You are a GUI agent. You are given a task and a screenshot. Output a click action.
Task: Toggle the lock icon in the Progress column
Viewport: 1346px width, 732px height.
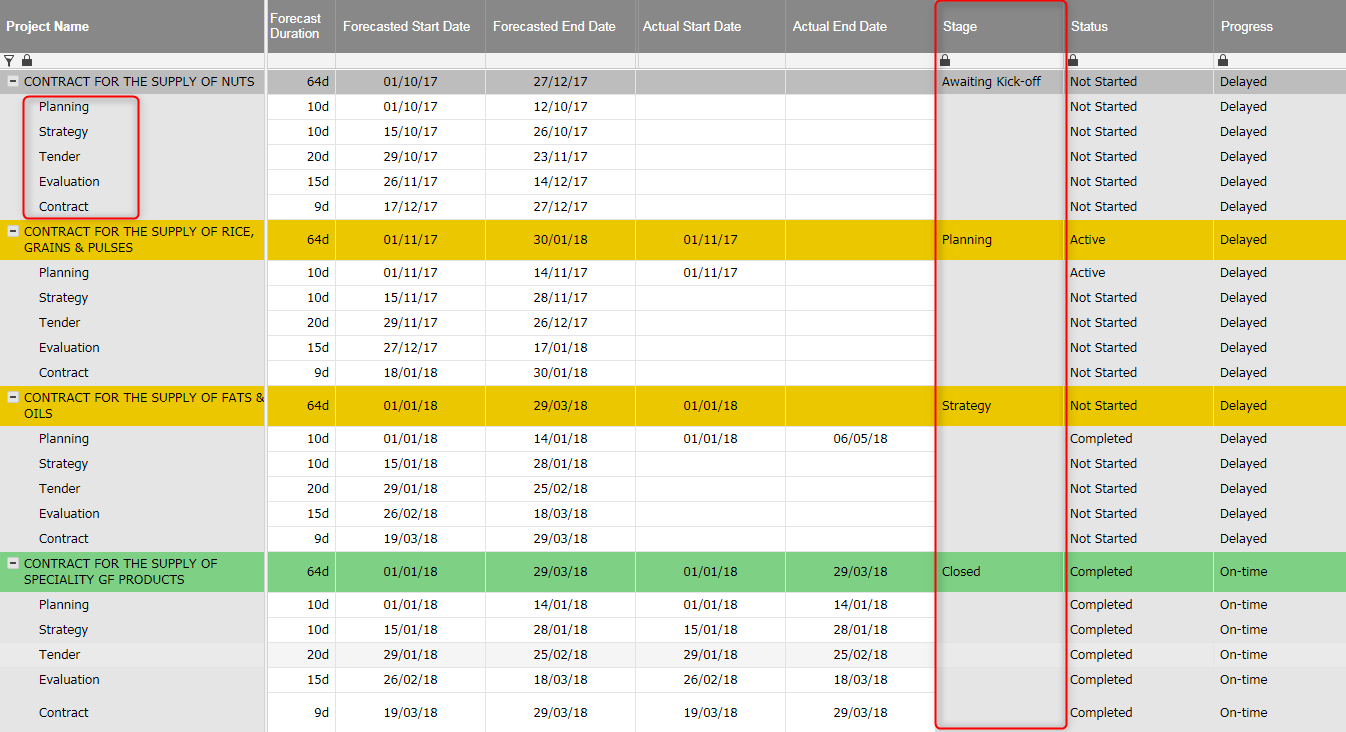[1222, 60]
